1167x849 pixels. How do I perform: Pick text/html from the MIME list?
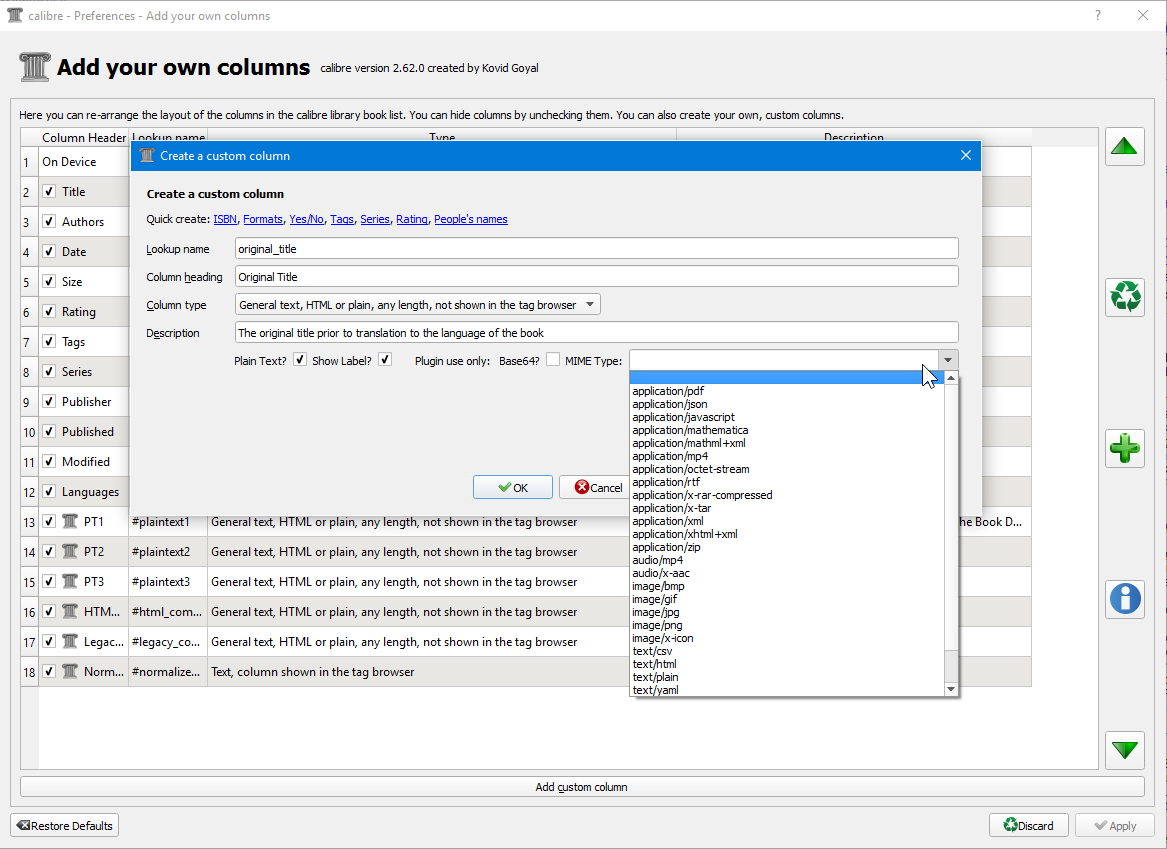pyautogui.click(x=654, y=664)
